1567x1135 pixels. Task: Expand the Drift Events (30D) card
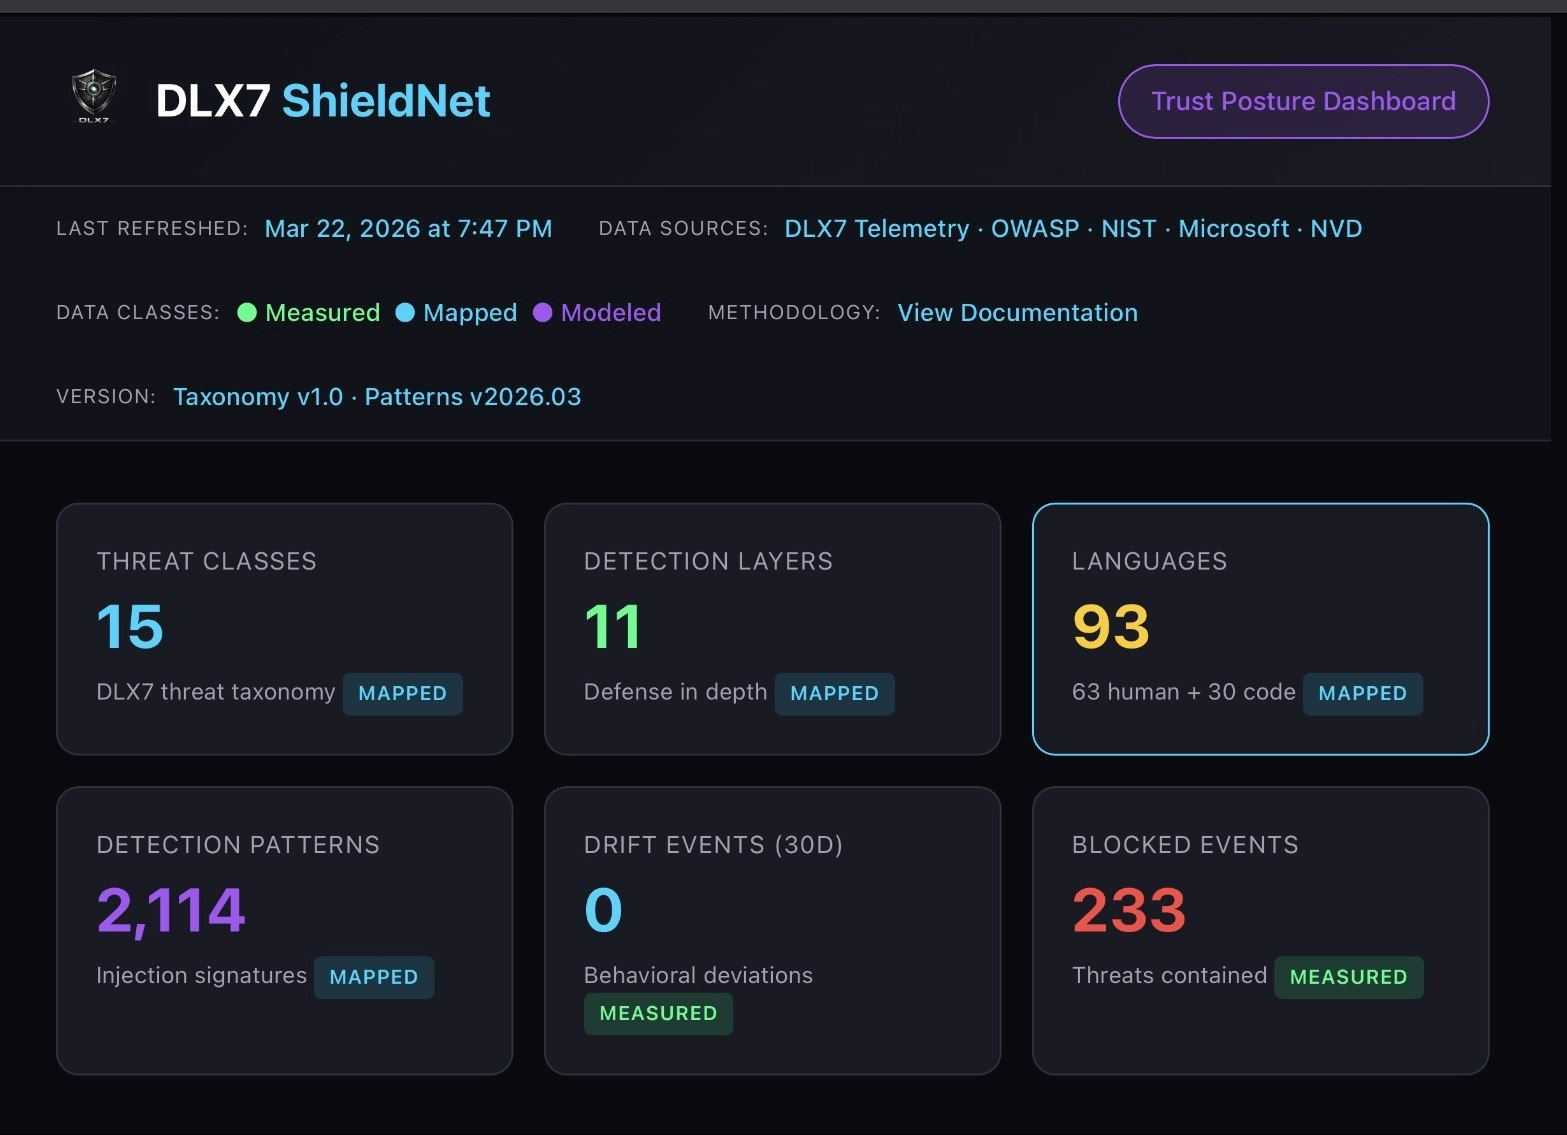[772, 930]
